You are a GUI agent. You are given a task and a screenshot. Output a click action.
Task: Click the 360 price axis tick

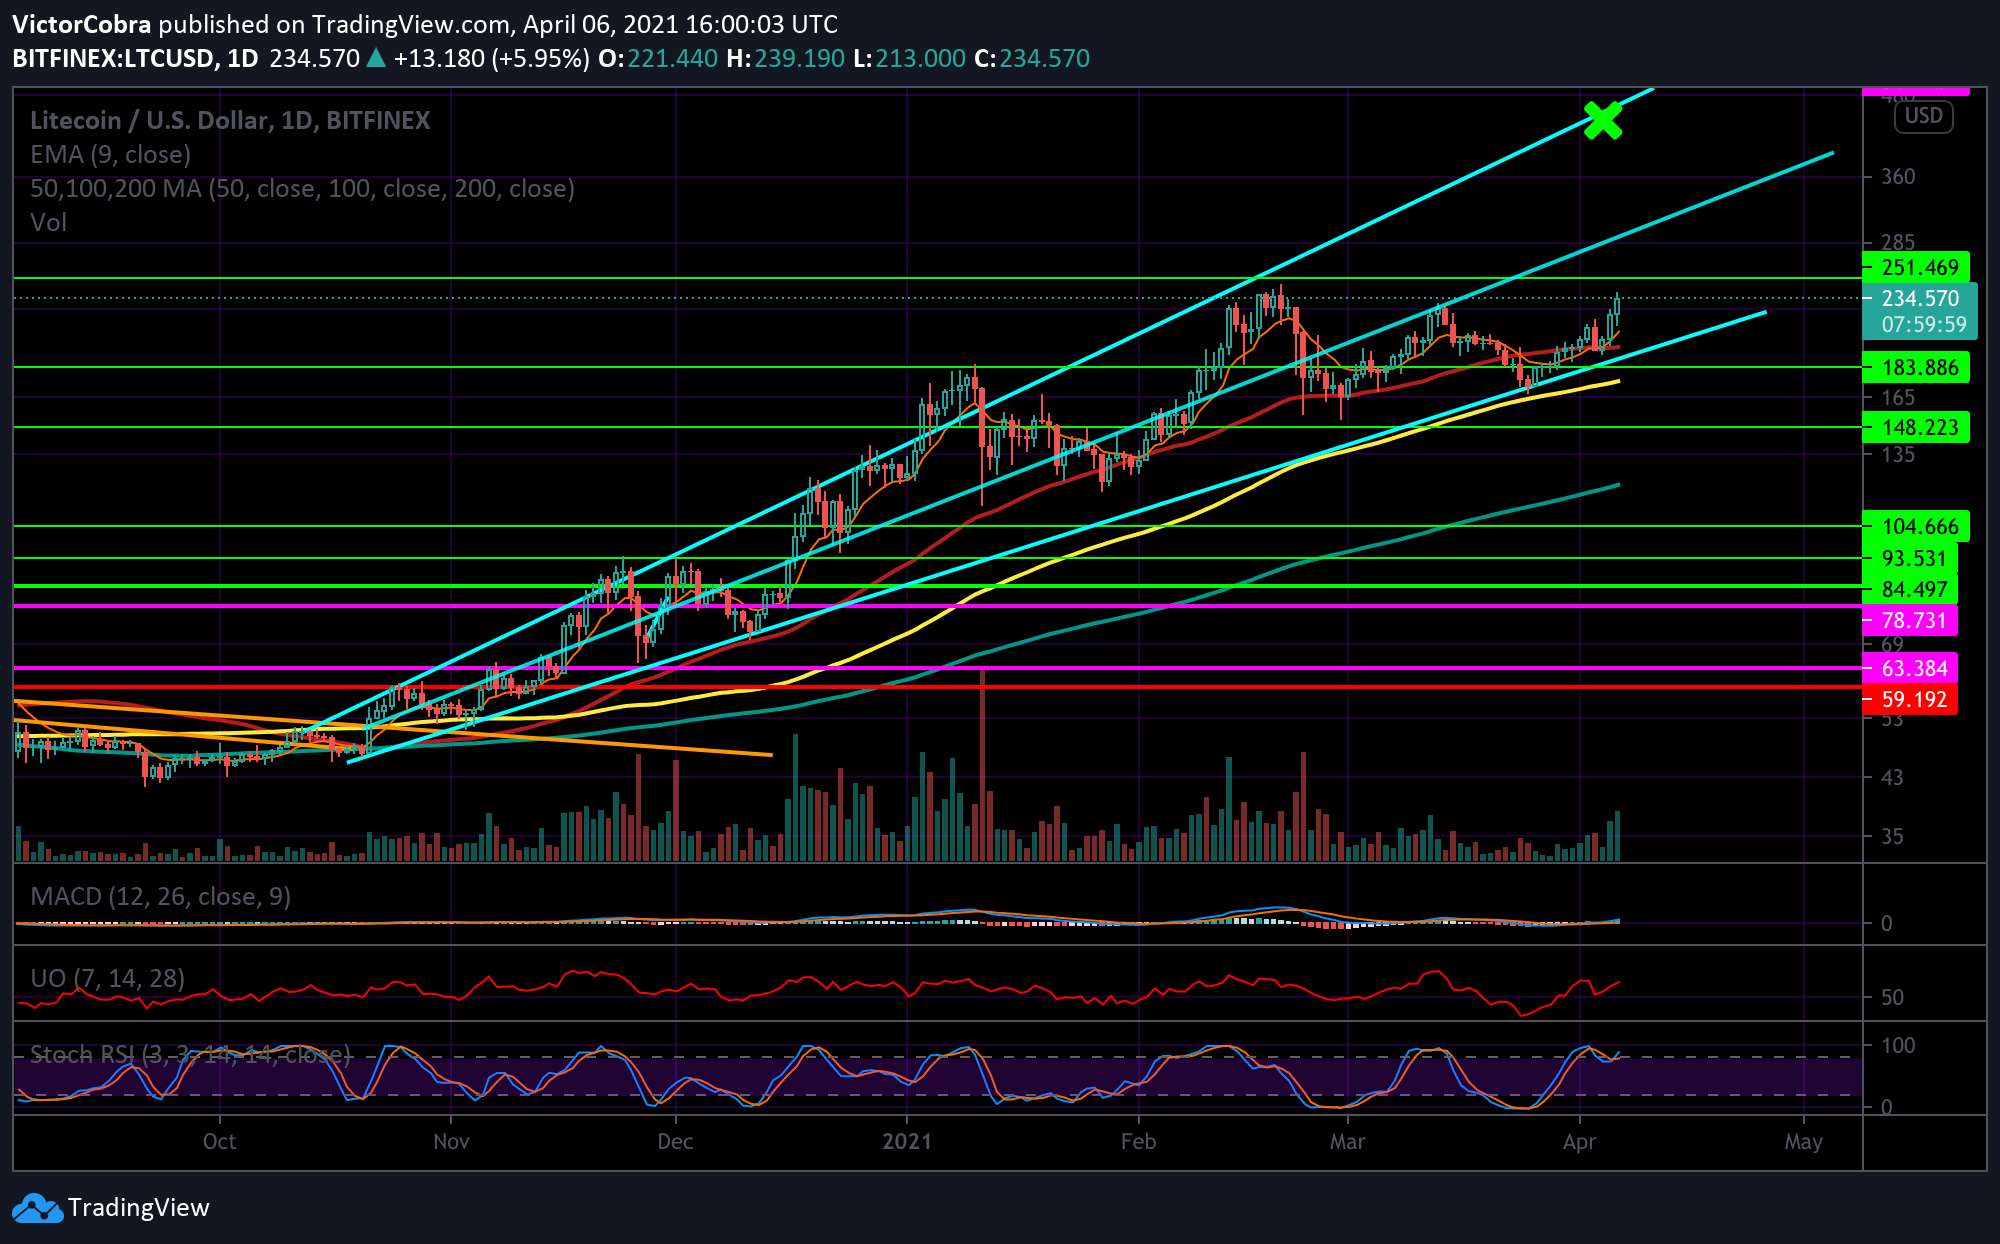(x=1898, y=176)
